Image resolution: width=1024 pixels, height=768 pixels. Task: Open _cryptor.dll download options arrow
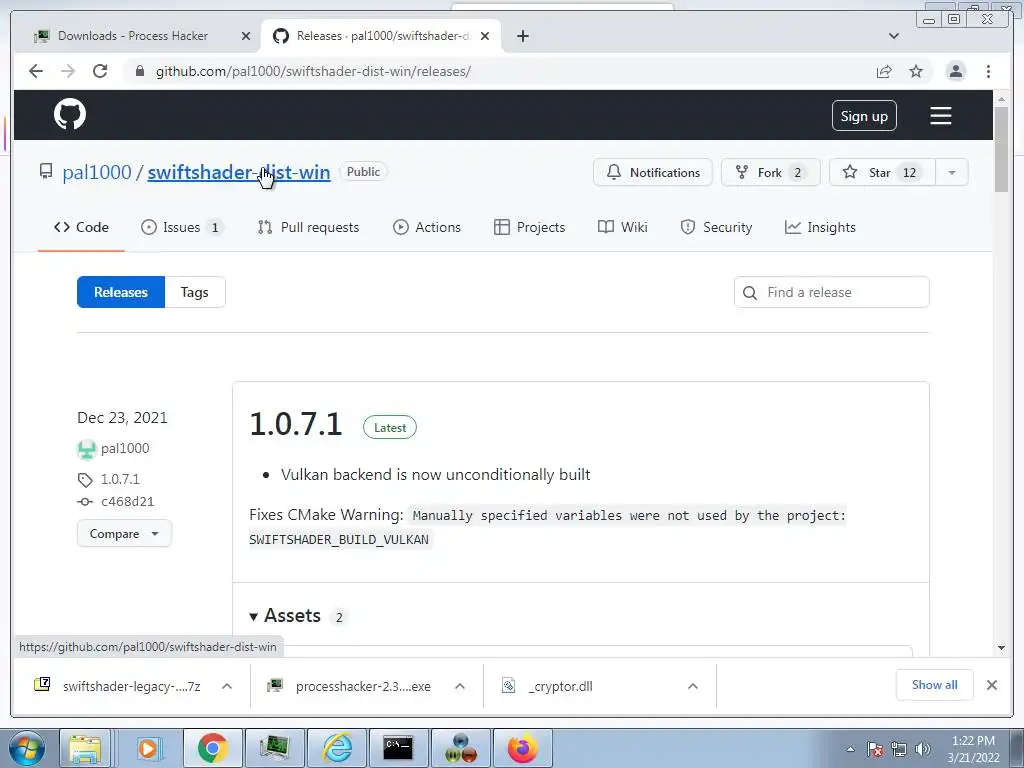point(693,686)
